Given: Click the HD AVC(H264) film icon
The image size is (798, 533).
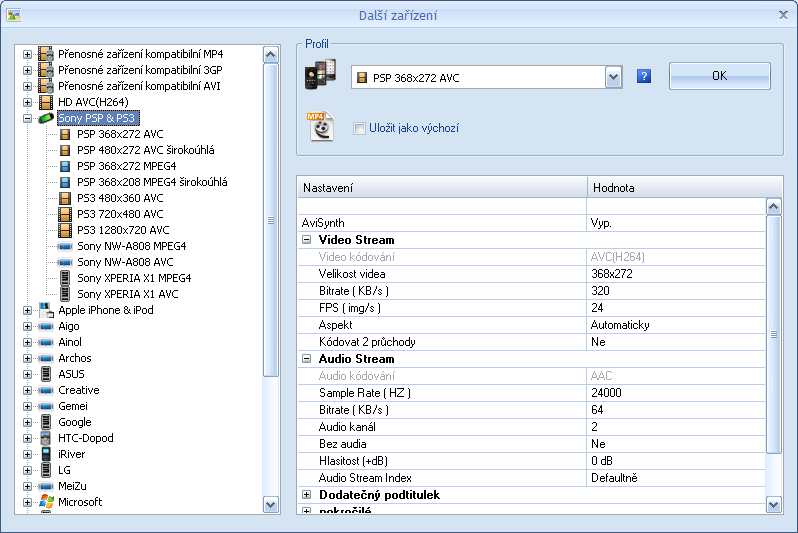Looking at the screenshot, I should pos(46,102).
